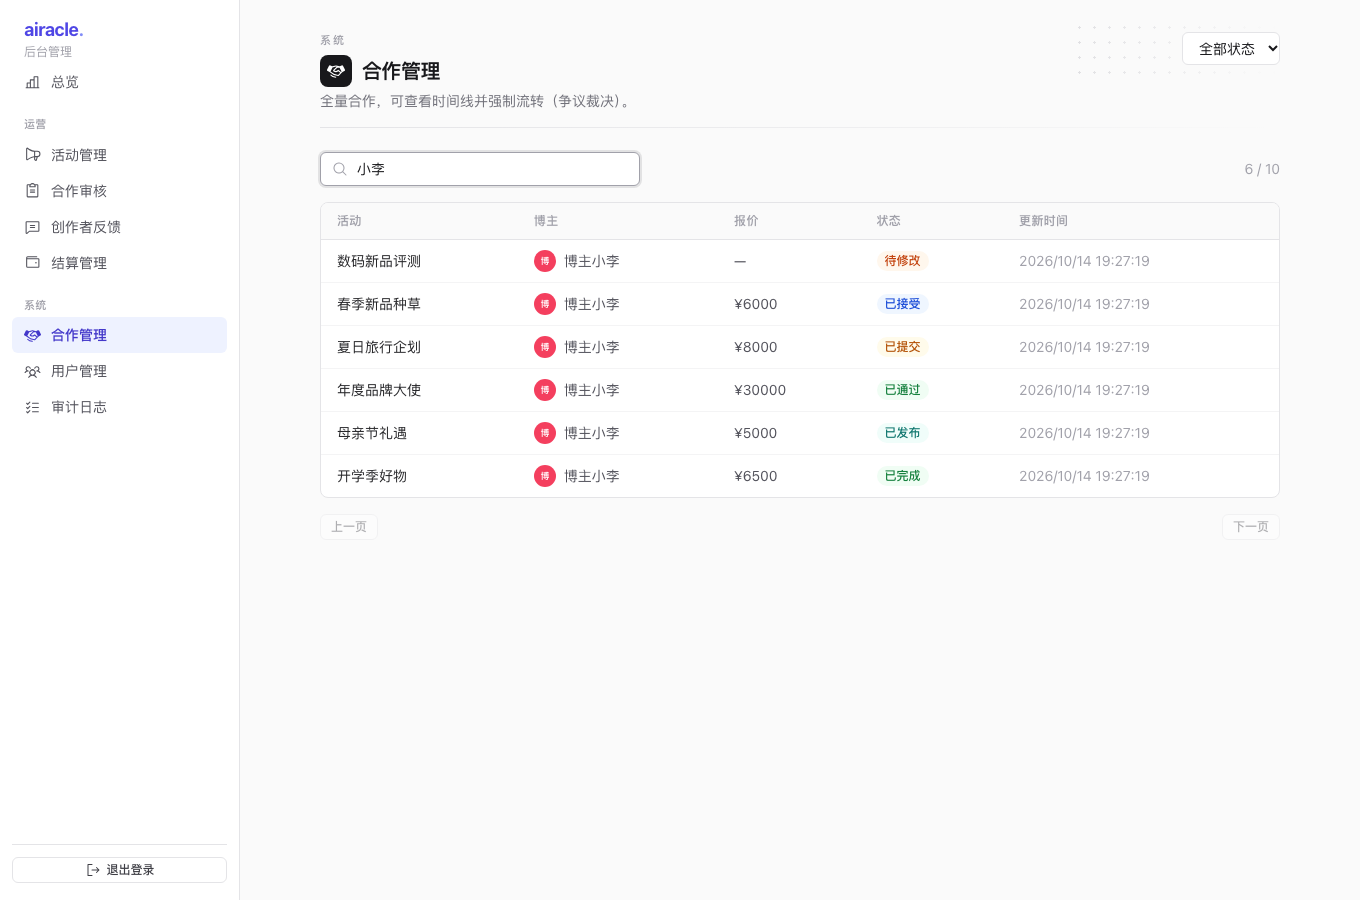Image resolution: width=1360 pixels, height=900 pixels.
Task: Click the 报价 column header
Action: [x=746, y=221]
